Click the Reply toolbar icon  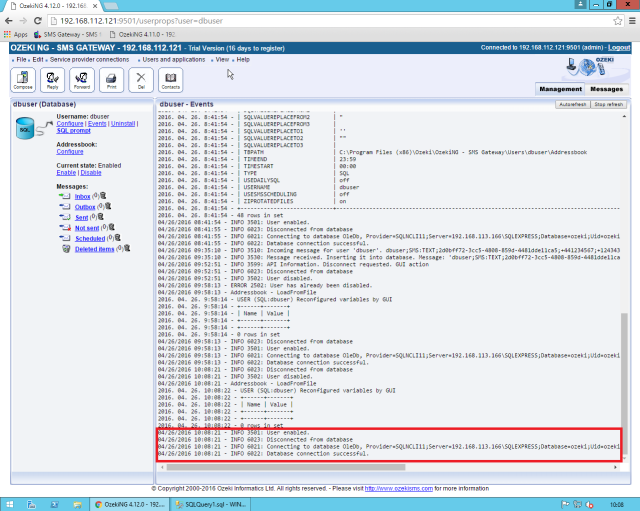tap(52, 80)
